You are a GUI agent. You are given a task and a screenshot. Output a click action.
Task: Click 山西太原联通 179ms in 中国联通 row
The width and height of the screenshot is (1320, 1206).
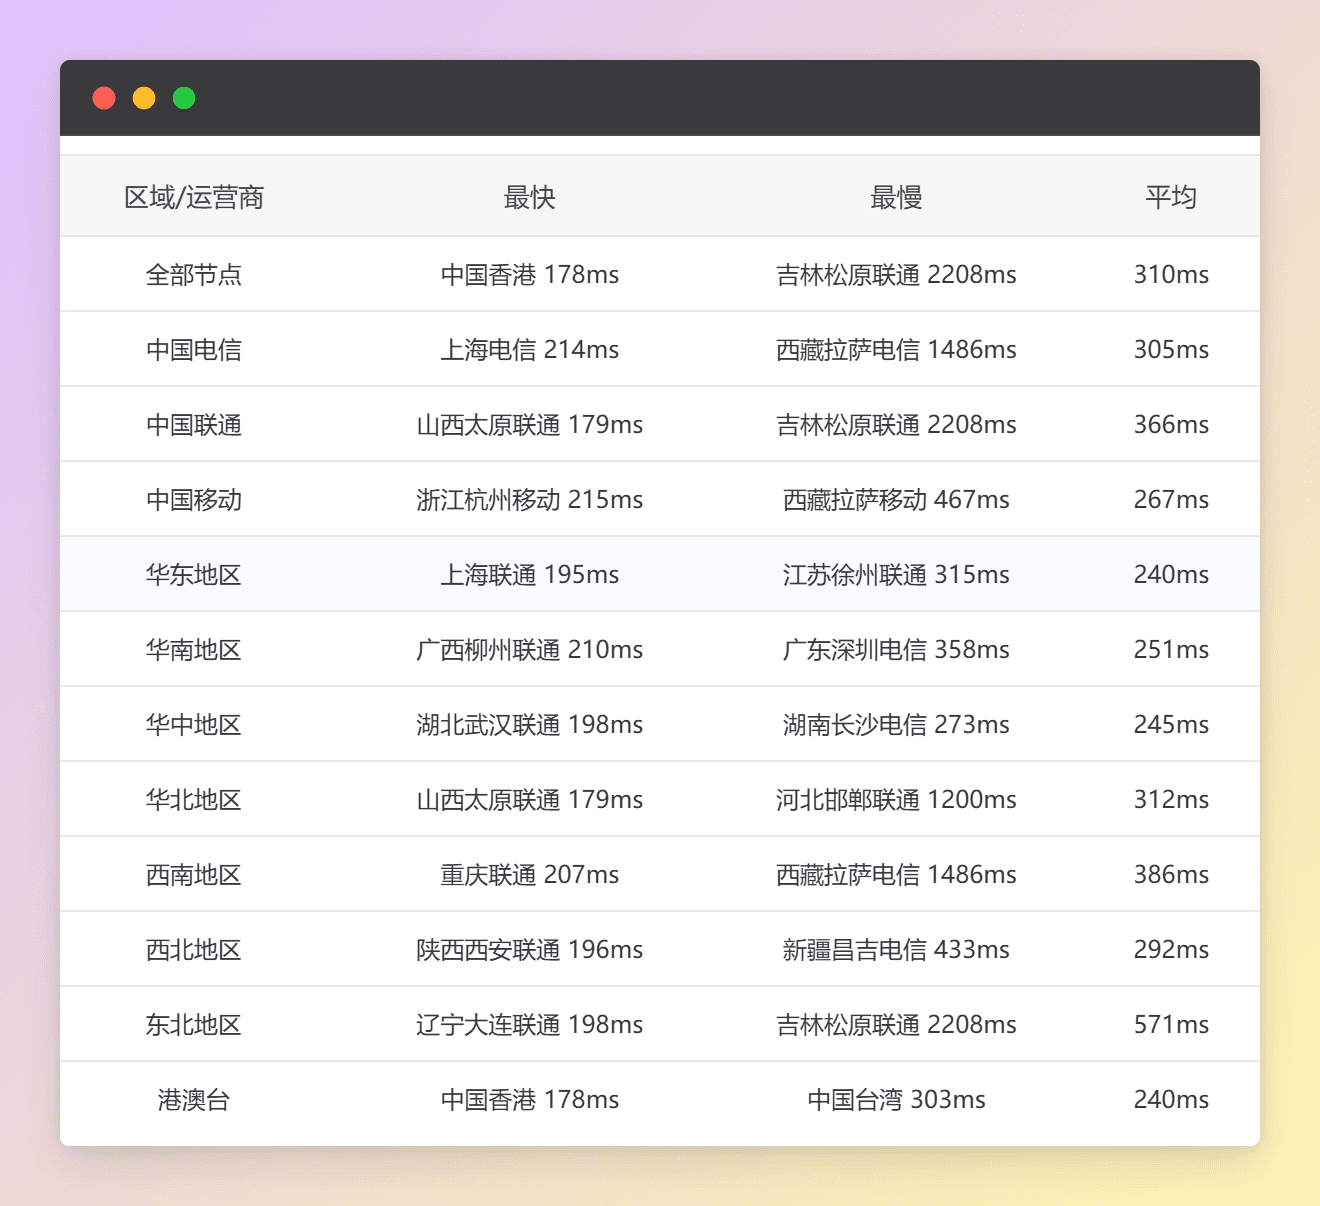click(530, 424)
